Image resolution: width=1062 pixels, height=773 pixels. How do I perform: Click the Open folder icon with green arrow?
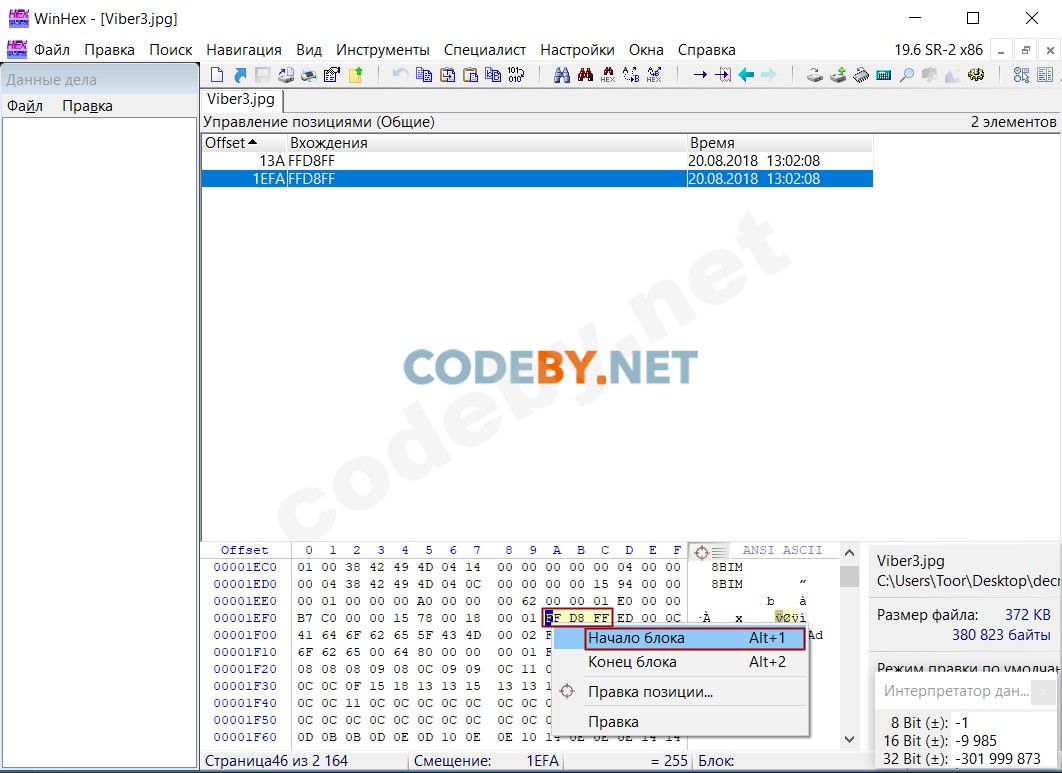coord(356,75)
